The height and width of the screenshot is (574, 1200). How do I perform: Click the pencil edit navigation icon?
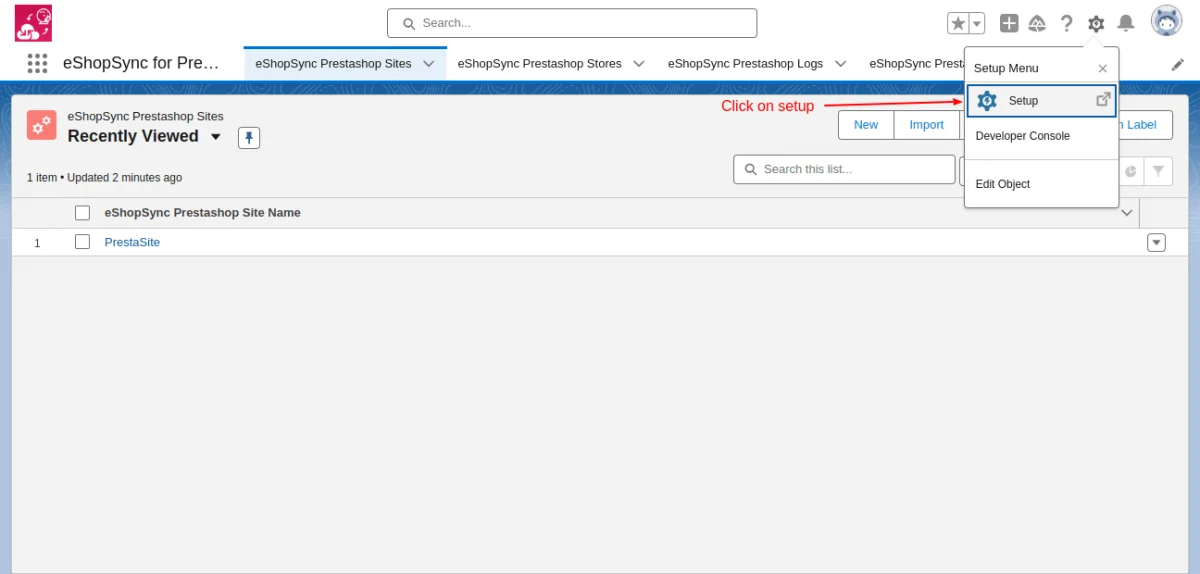(x=1177, y=64)
